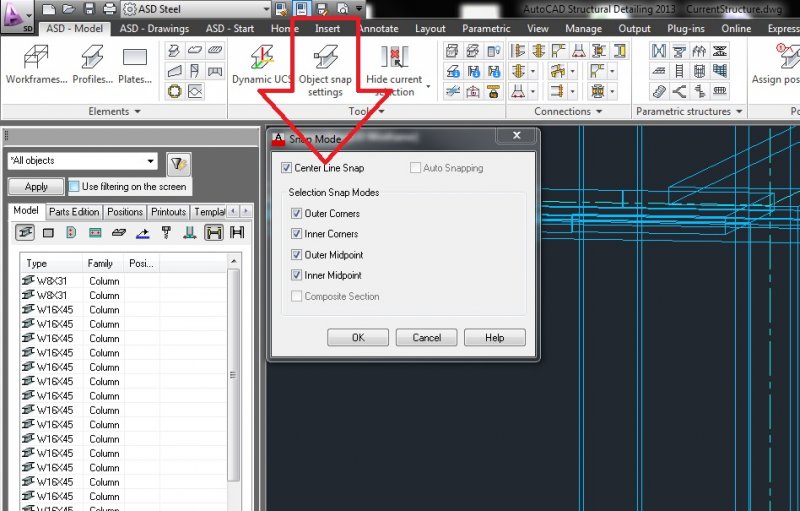
Task: Click the Open folder quick access icon
Action: coord(68,9)
